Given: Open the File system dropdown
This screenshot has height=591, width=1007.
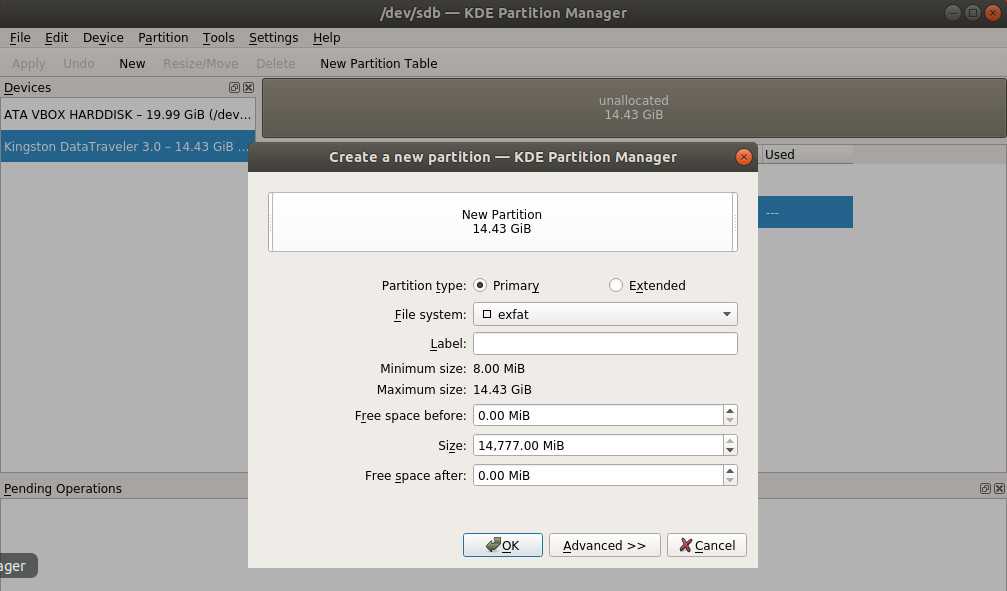Looking at the screenshot, I should coord(605,314).
